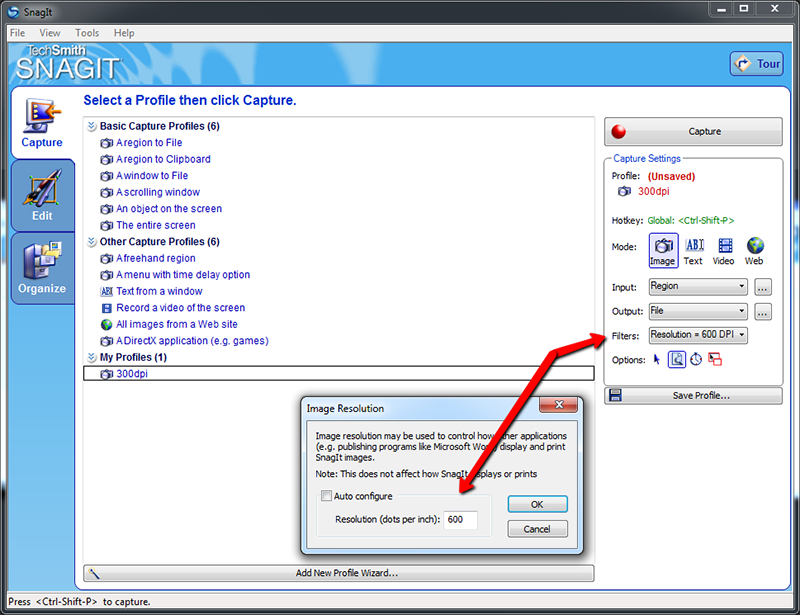The width and height of the screenshot is (800, 615).
Task: Toggle the include cursor option icon
Action: click(657, 360)
